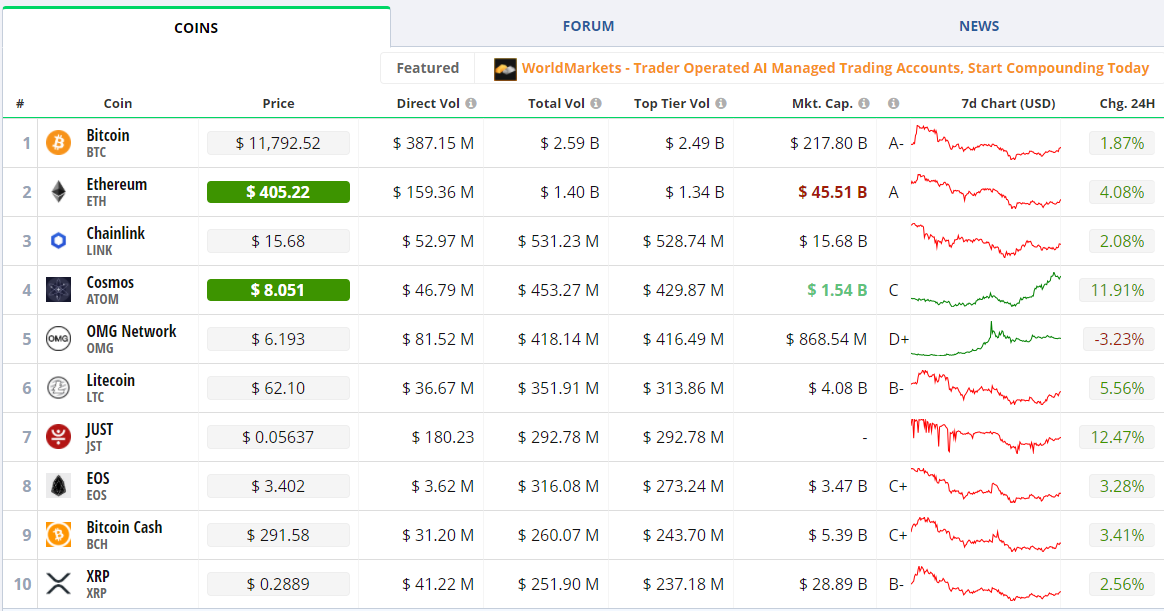Click the JUST JST logo icon
Viewport: 1164px width, 611px height.
tap(59, 437)
